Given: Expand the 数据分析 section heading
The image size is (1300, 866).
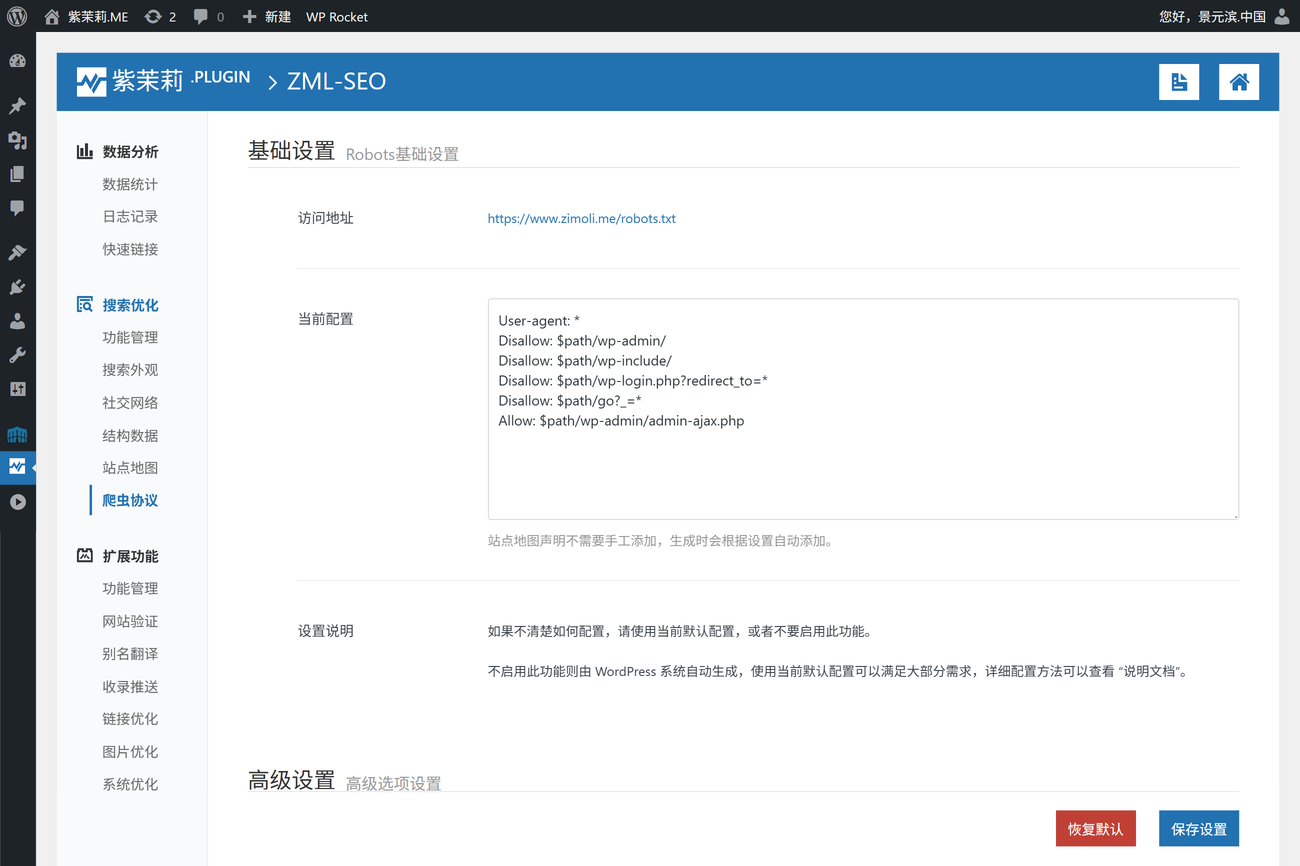Looking at the screenshot, I should tap(130, 152).
